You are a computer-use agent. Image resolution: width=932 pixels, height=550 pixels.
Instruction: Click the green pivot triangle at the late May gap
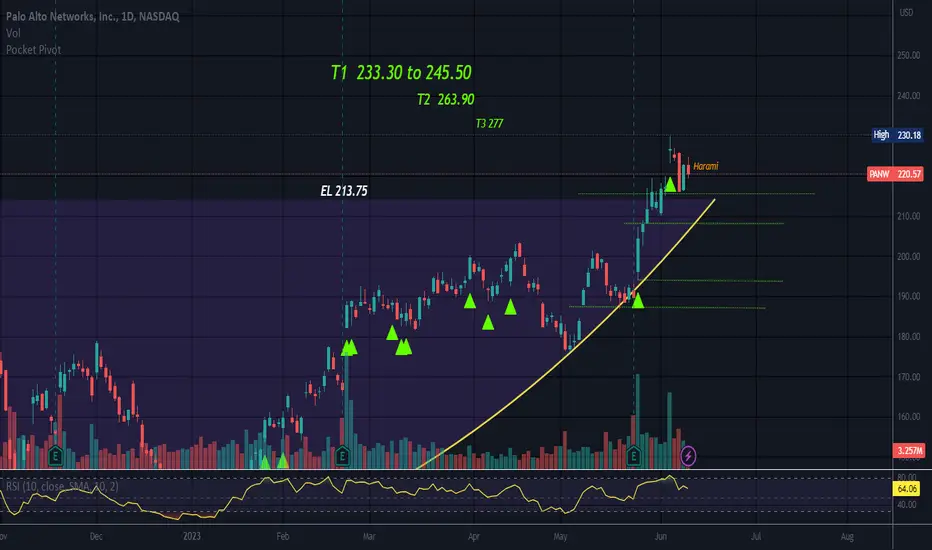pyautogui.click(x=638, y=301)
